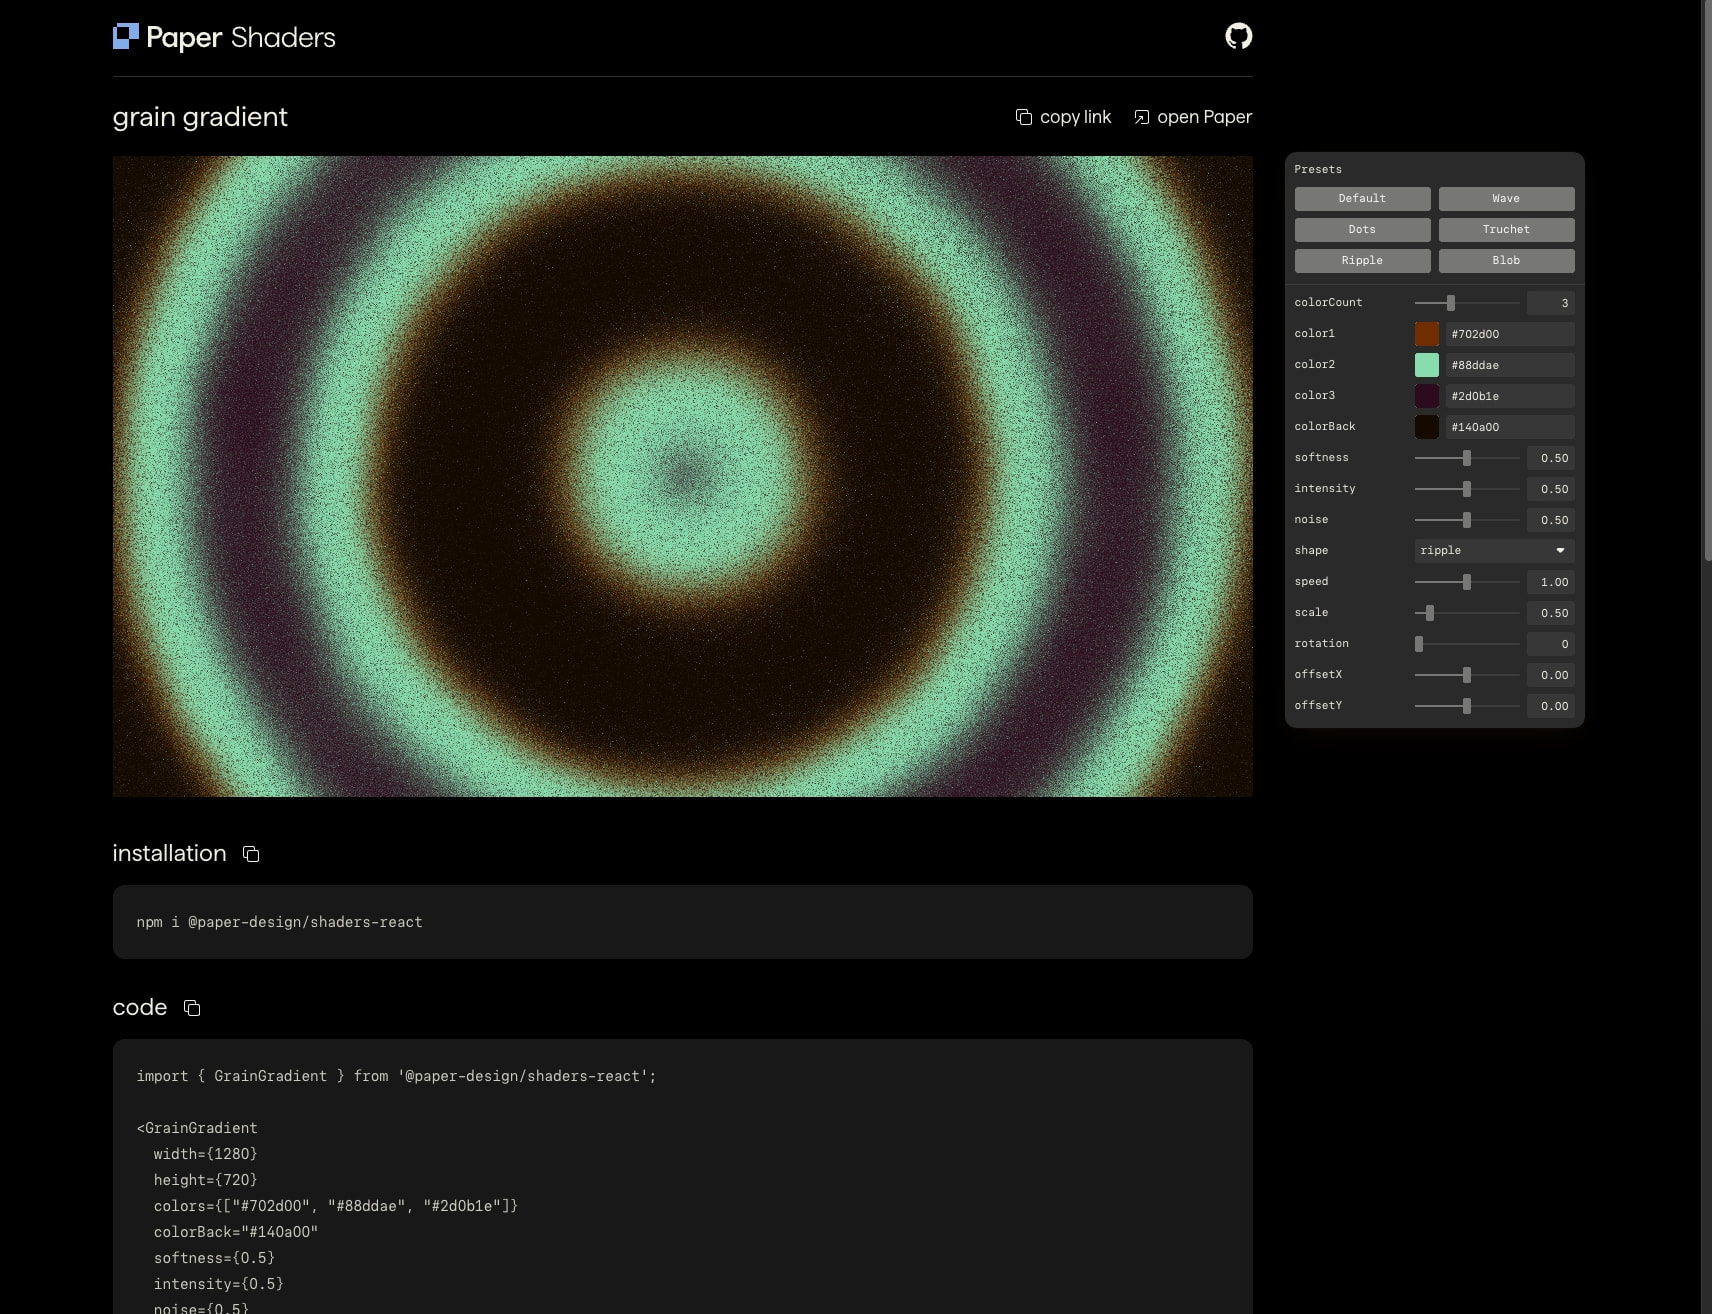This screenshot has width=1712, height=1314.
Task: Click the Presets panel label
Action: click(x=1318, y=170)
